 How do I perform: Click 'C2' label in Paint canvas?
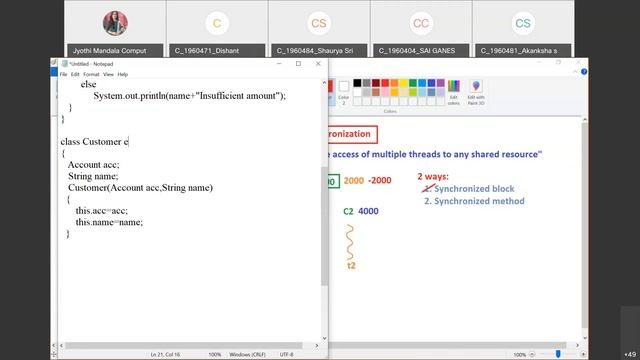[x=348, y=211]
